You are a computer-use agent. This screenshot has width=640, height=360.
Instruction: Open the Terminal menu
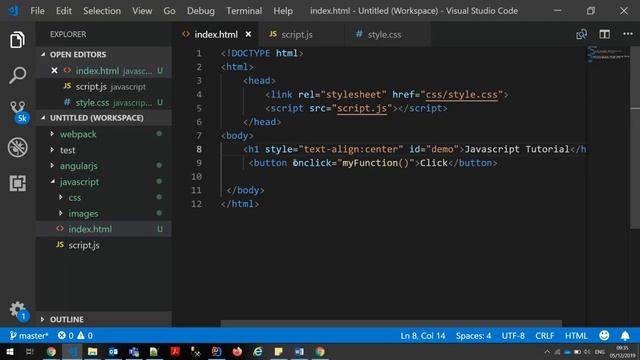(x=244, y=11)
